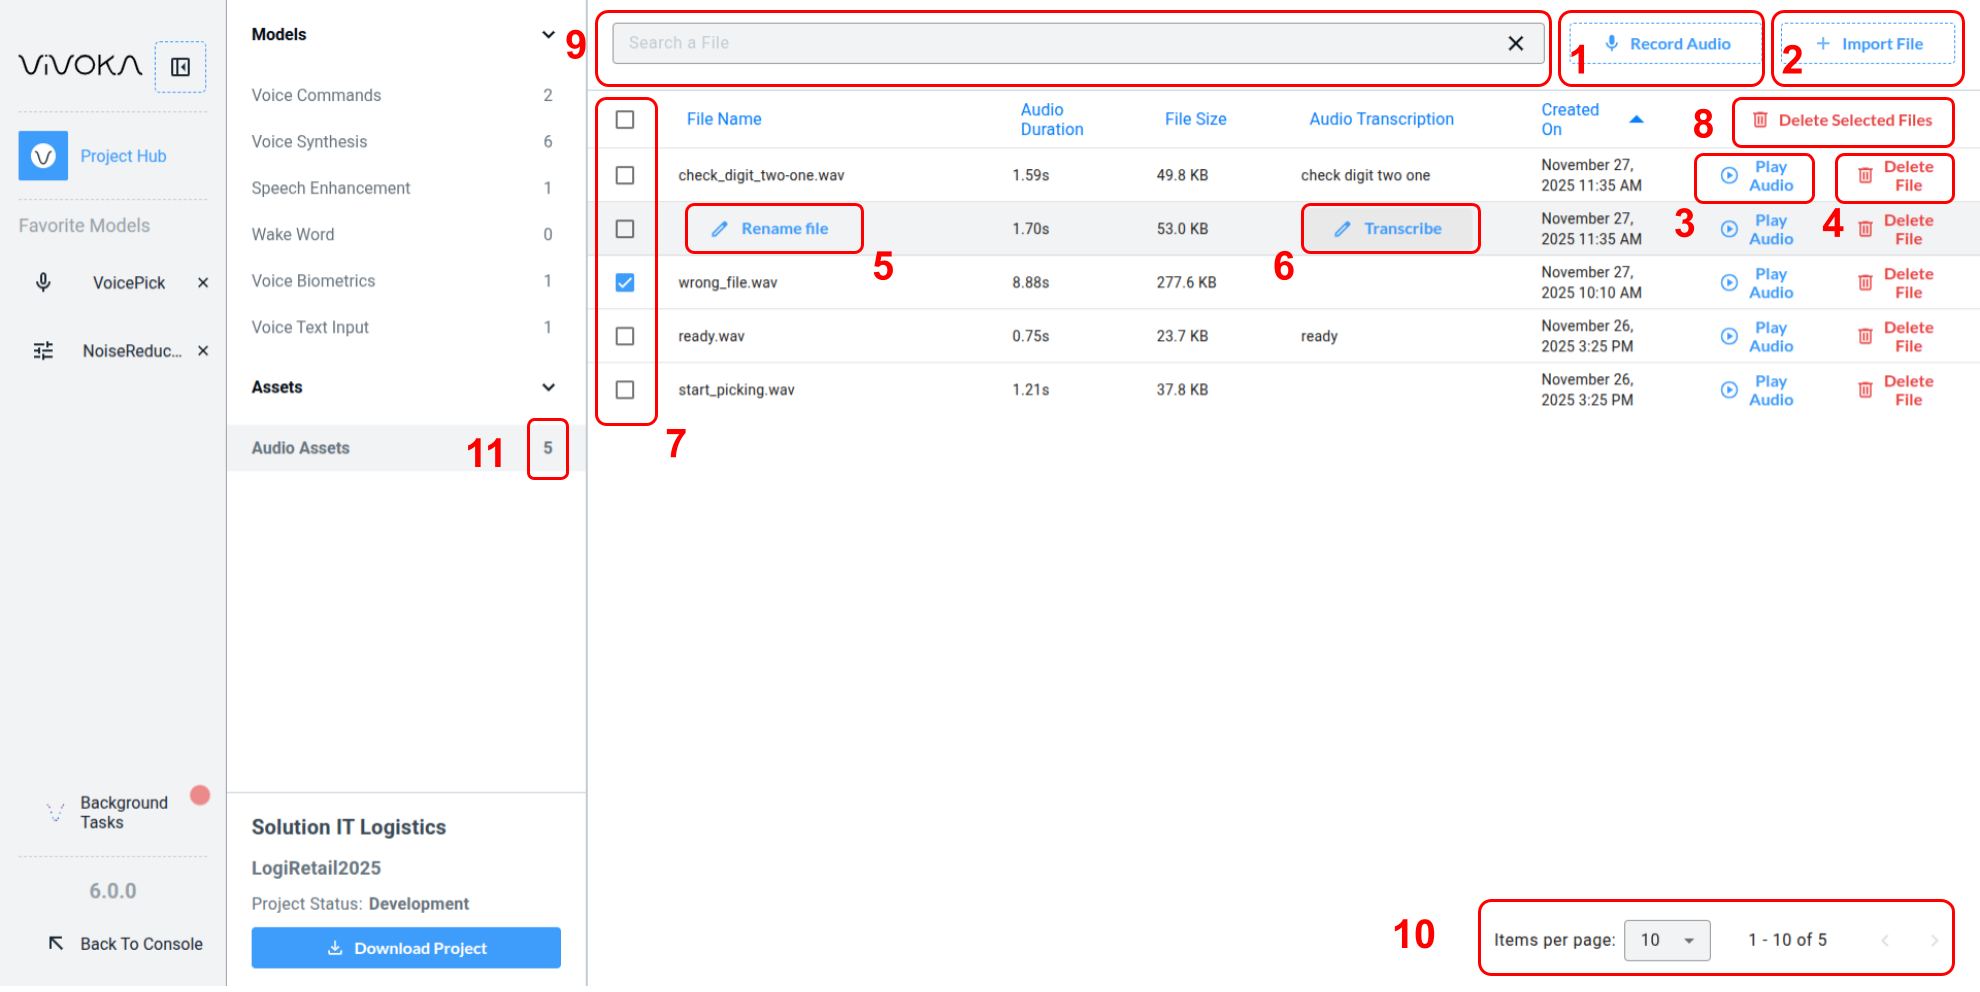Uncheck the wrong_file.wav checkbox
This screenshot has height=992, width=1980.
625,283
